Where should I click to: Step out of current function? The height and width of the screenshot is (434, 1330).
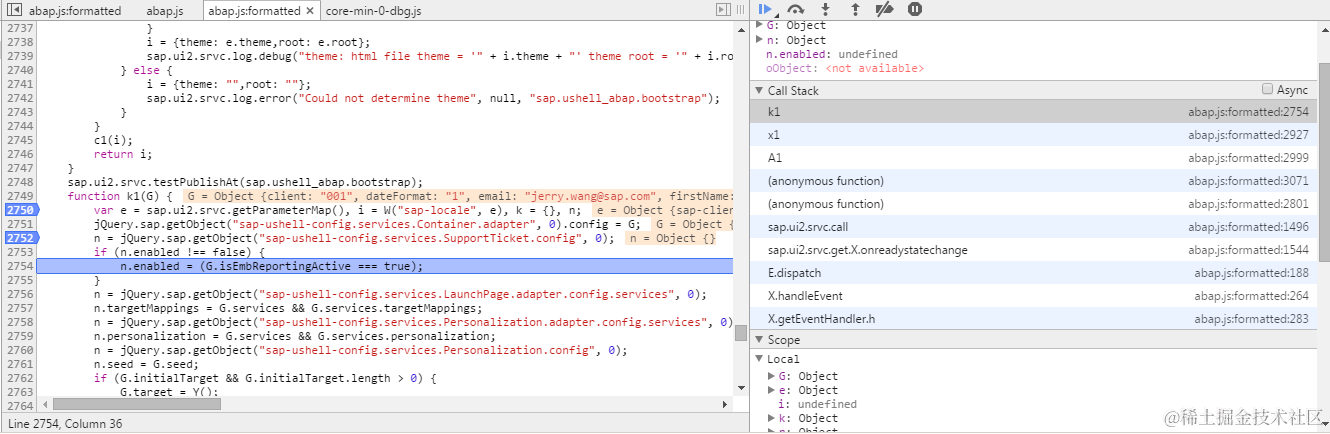(x=855, y=9)
